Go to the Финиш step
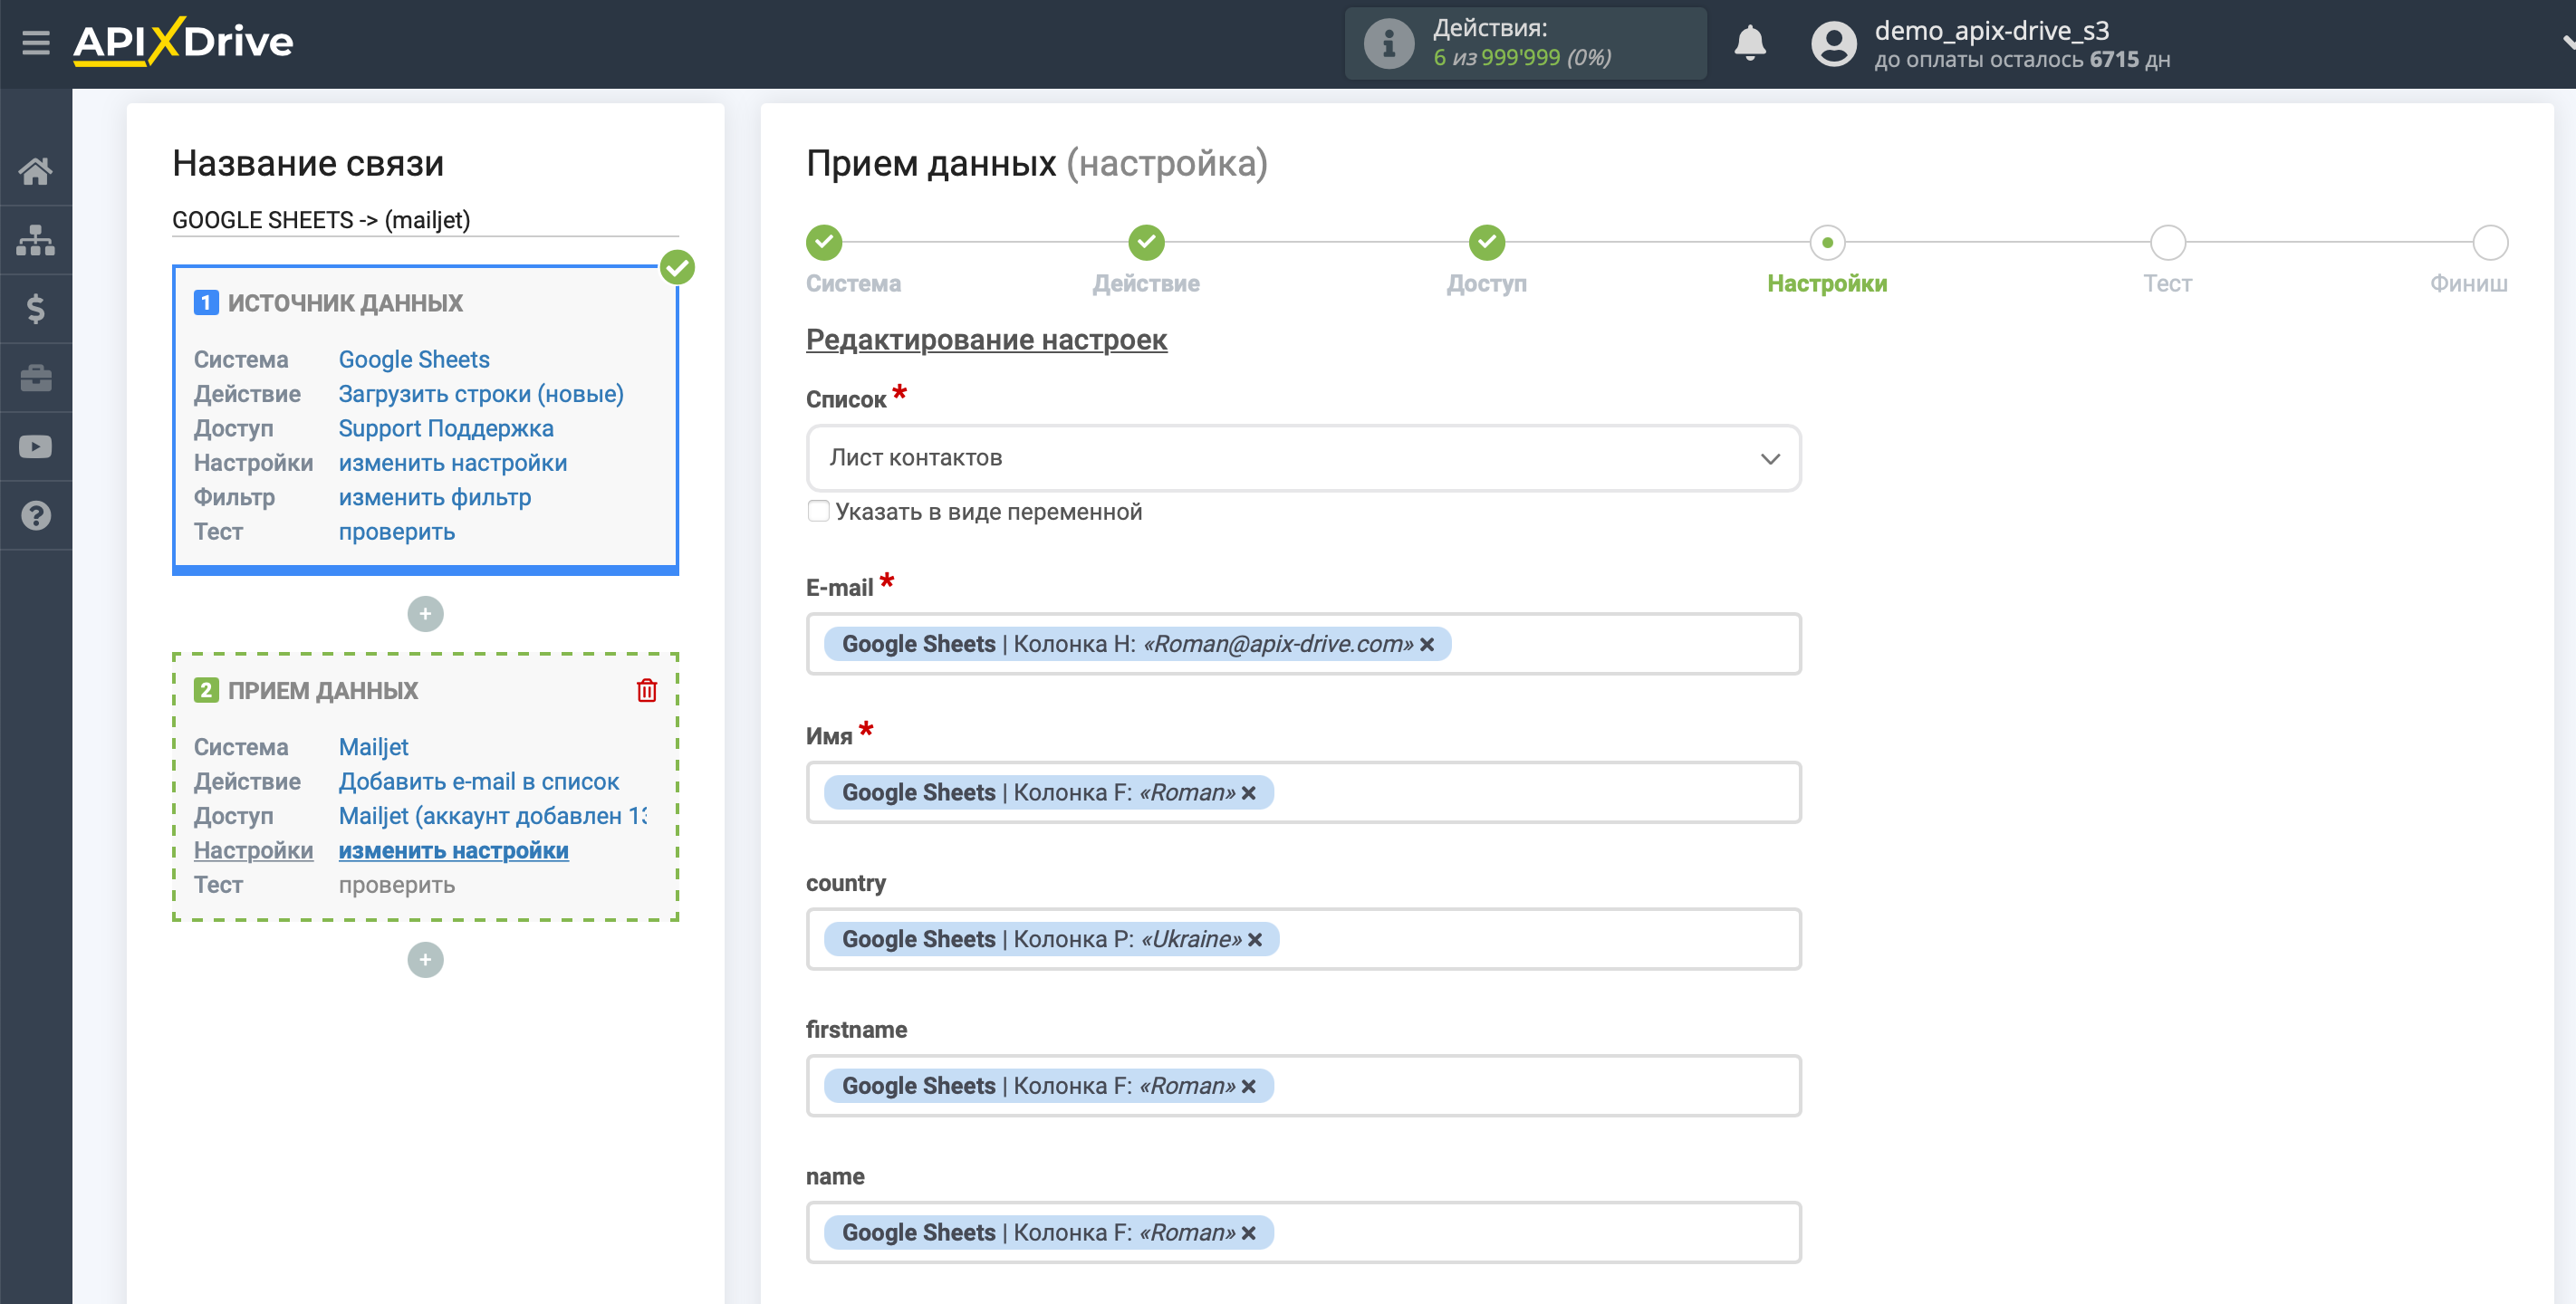The image size is (2576, 1304). pos(2490,242)
